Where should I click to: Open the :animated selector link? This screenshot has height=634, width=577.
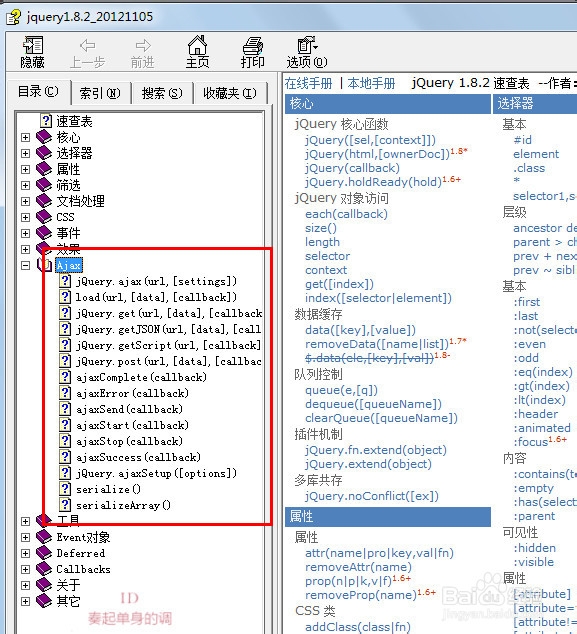point(542,428)
